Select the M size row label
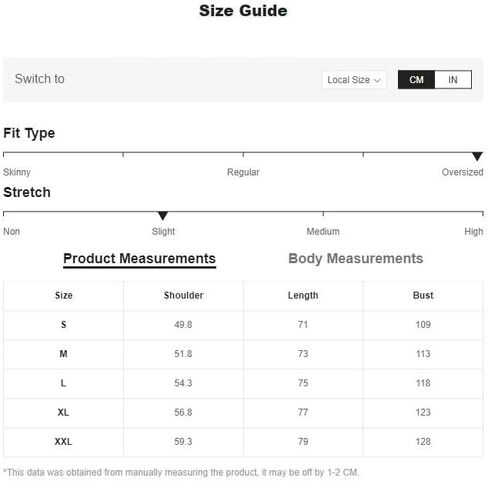Screen dimensions: 488x481 63,354
